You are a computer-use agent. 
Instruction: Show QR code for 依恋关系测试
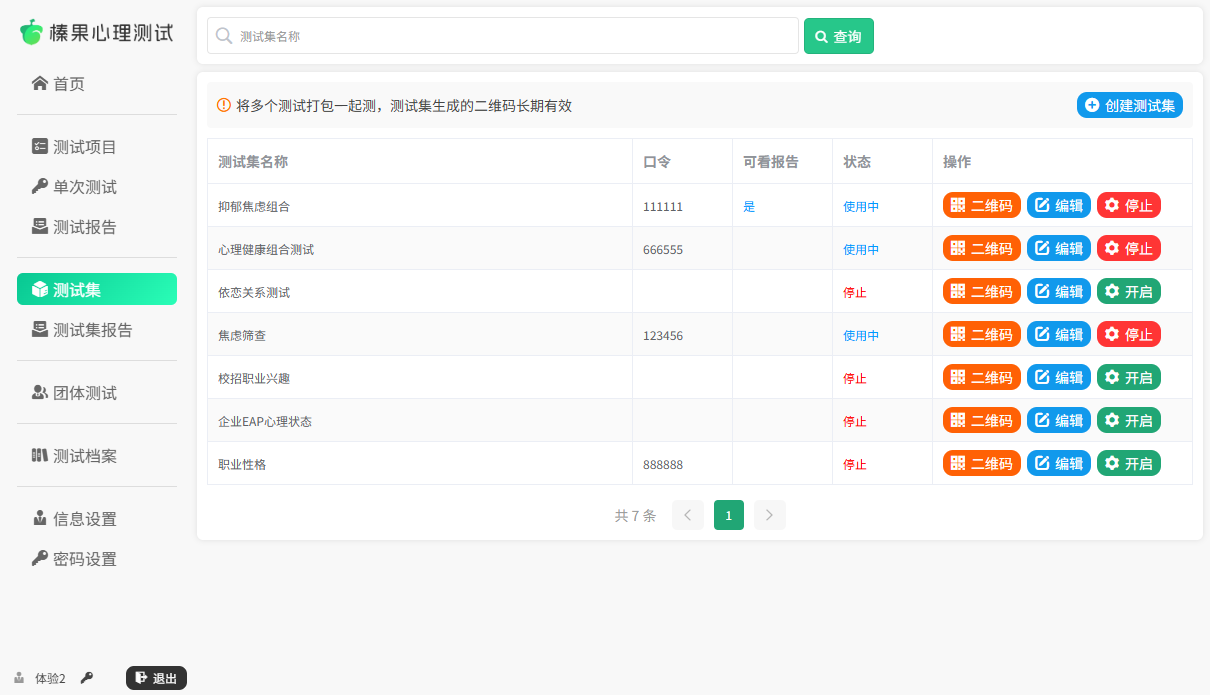tap(982, 291)
